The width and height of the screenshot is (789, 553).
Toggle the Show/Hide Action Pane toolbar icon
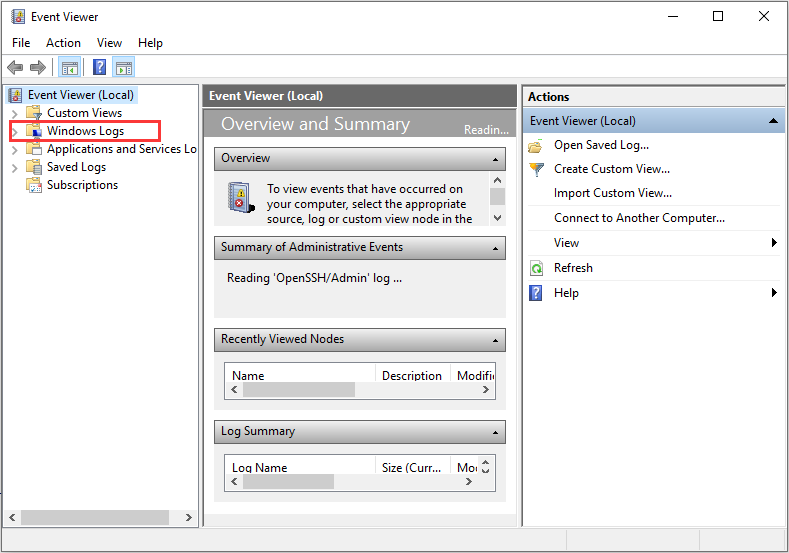[x=124, y=67]
